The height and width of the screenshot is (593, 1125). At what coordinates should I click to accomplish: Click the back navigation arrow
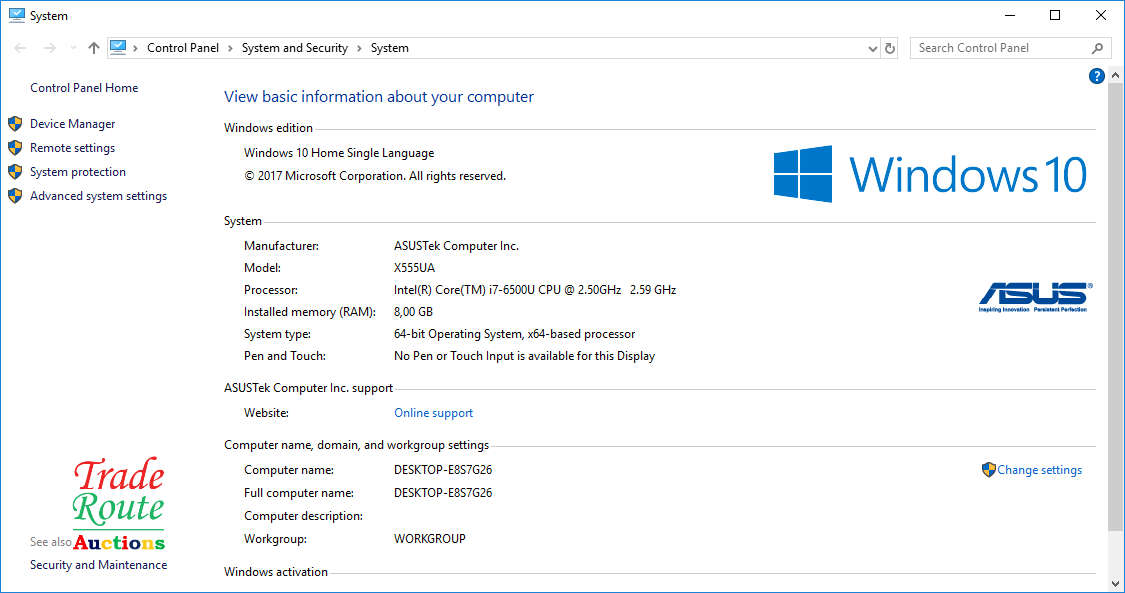pyautogui.click(x=21, y=48)
